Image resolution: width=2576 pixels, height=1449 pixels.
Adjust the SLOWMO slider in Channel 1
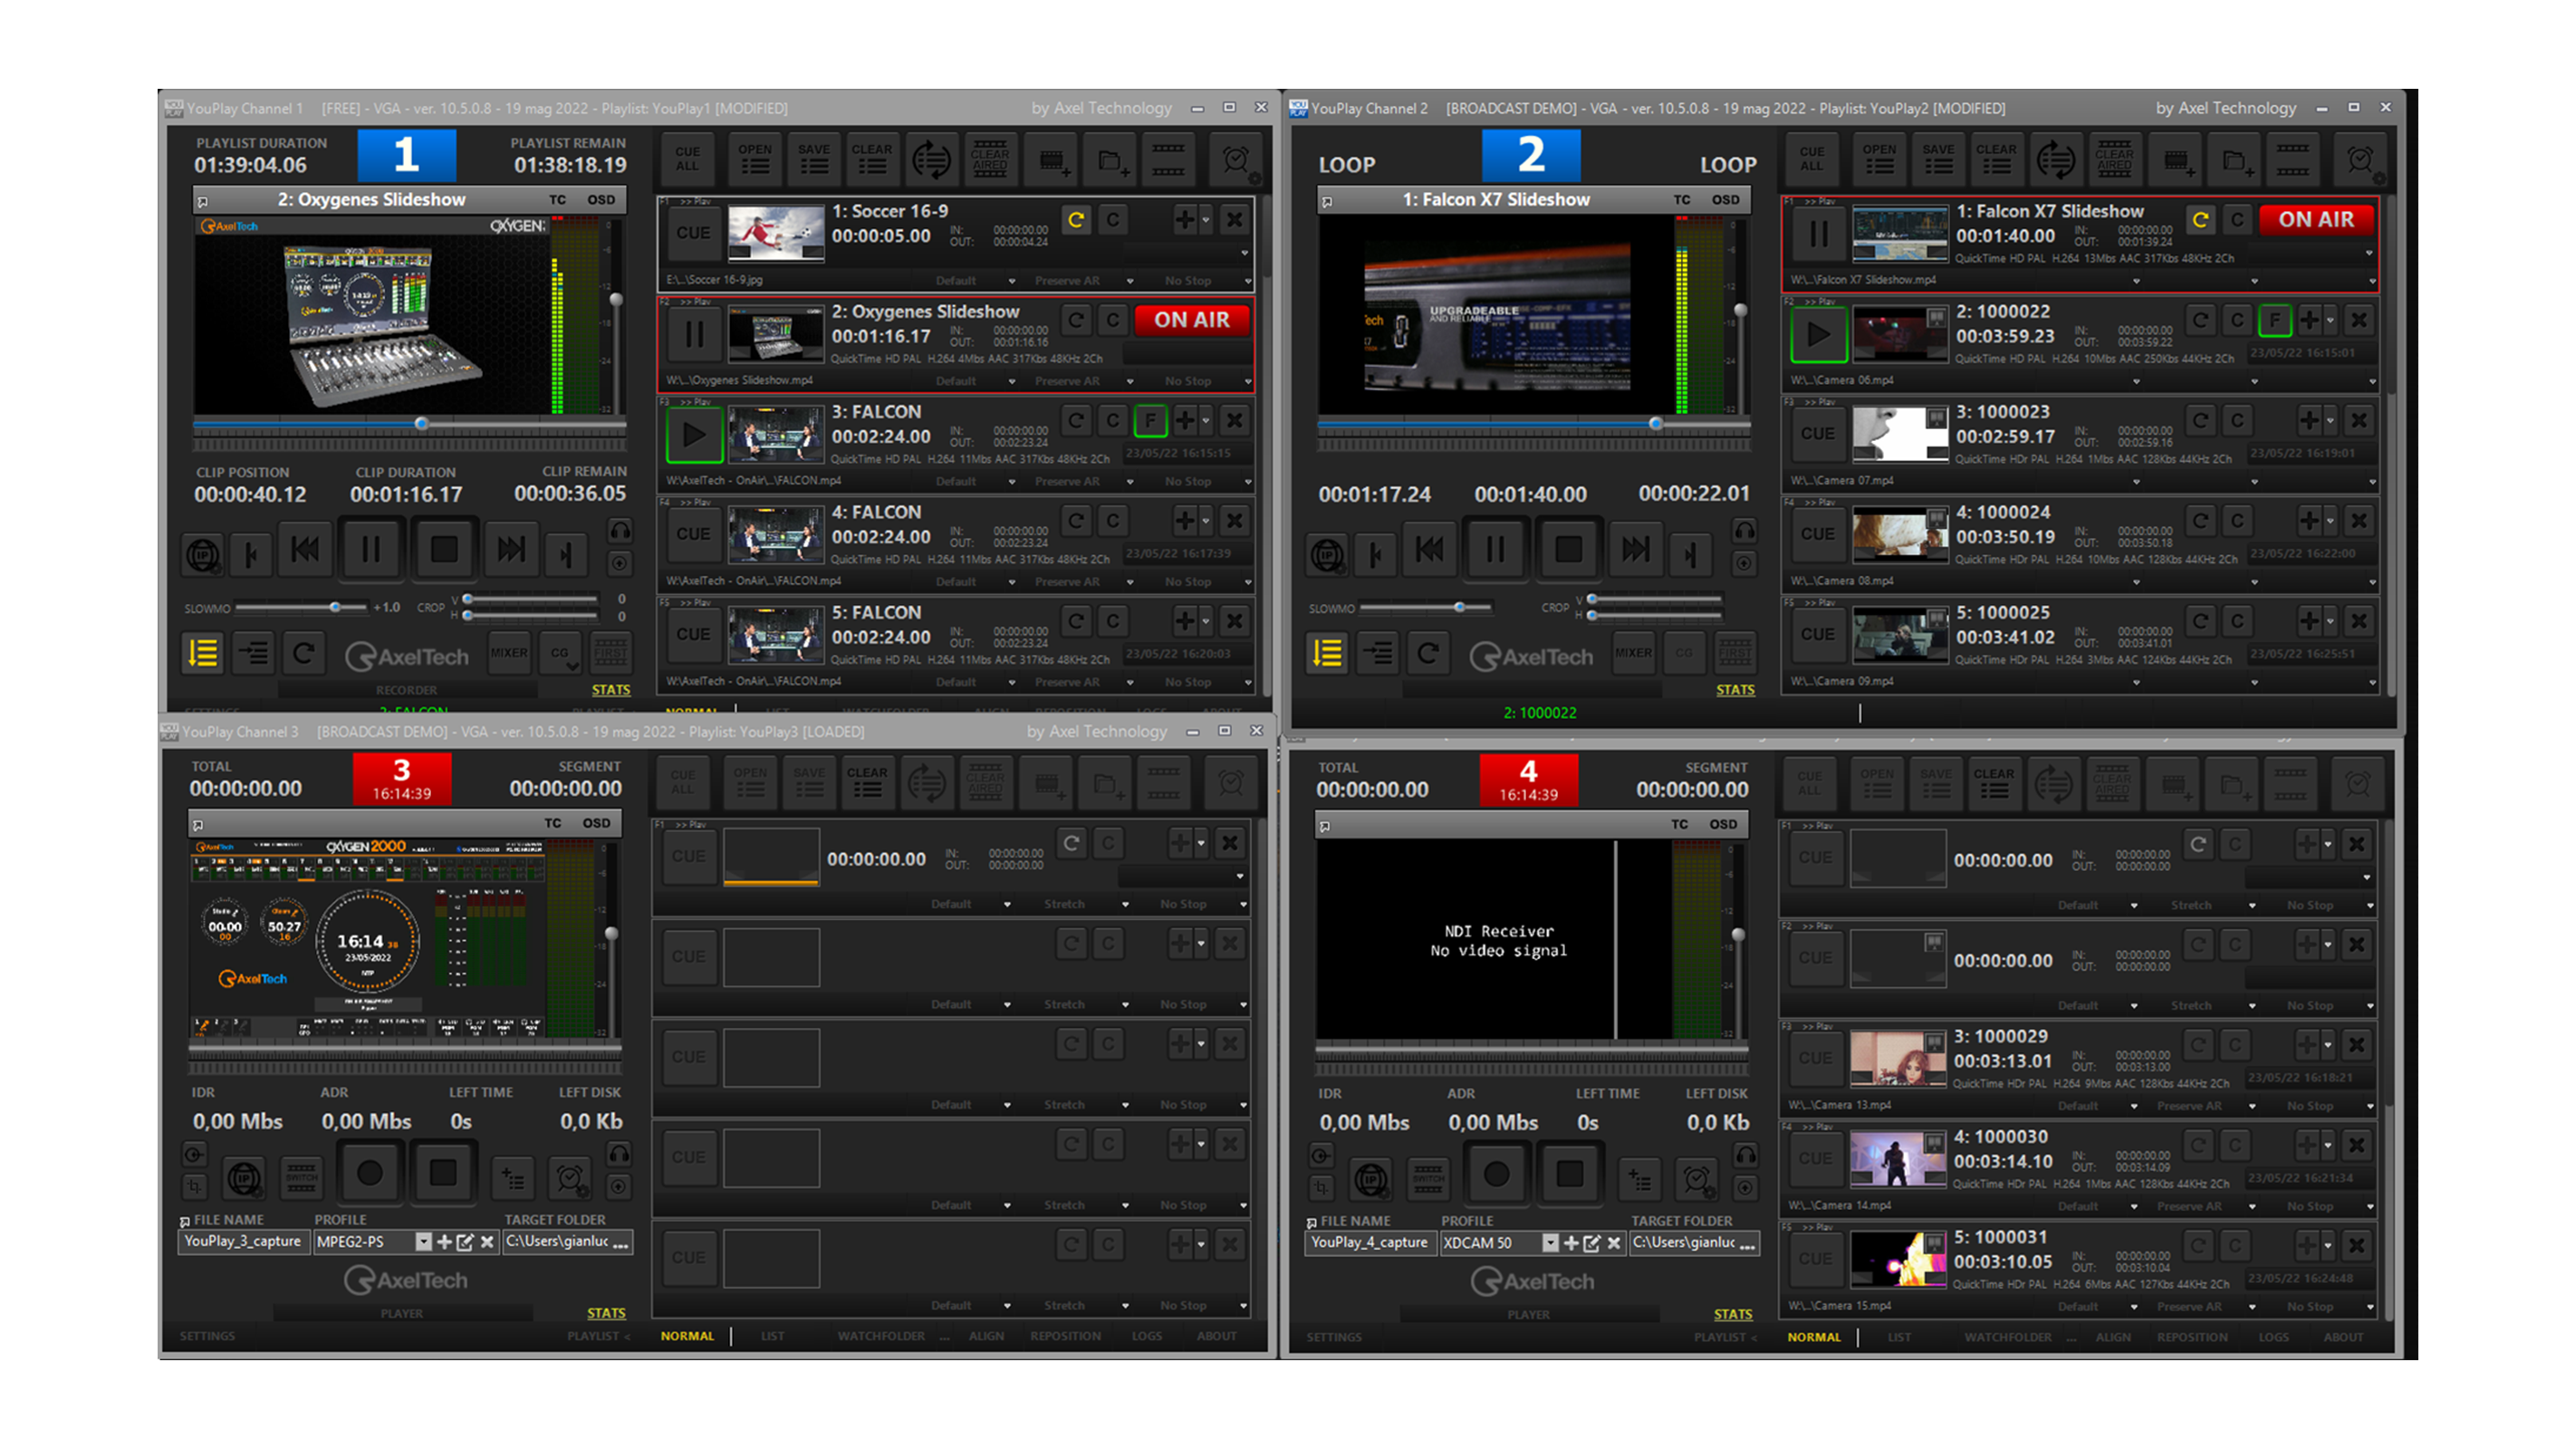click(335, 608)
